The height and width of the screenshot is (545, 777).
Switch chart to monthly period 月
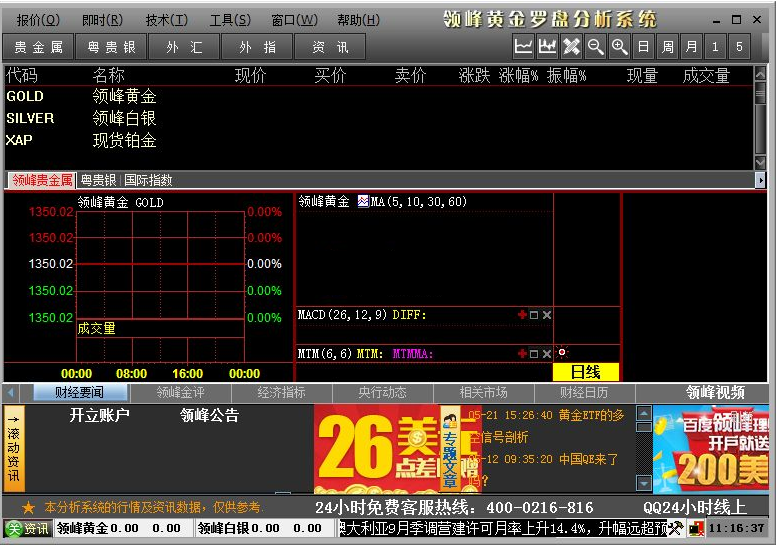691,47
